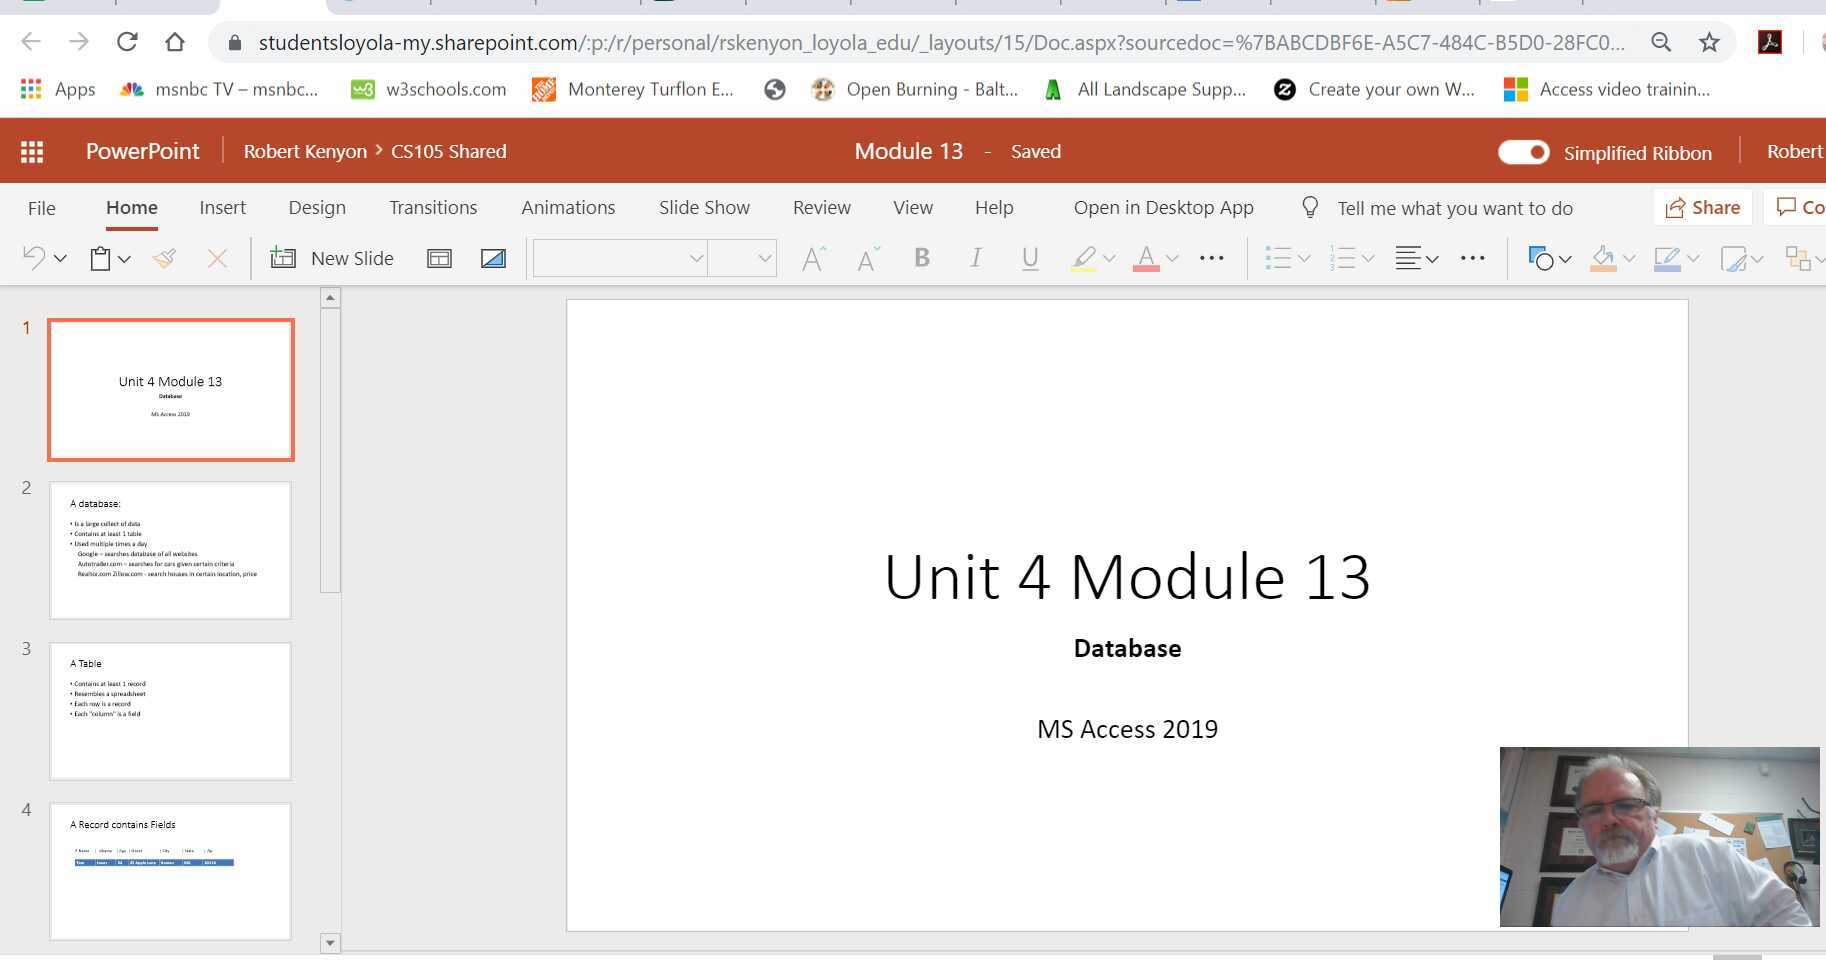Click the Increase Font Size icon

point(814,259)
